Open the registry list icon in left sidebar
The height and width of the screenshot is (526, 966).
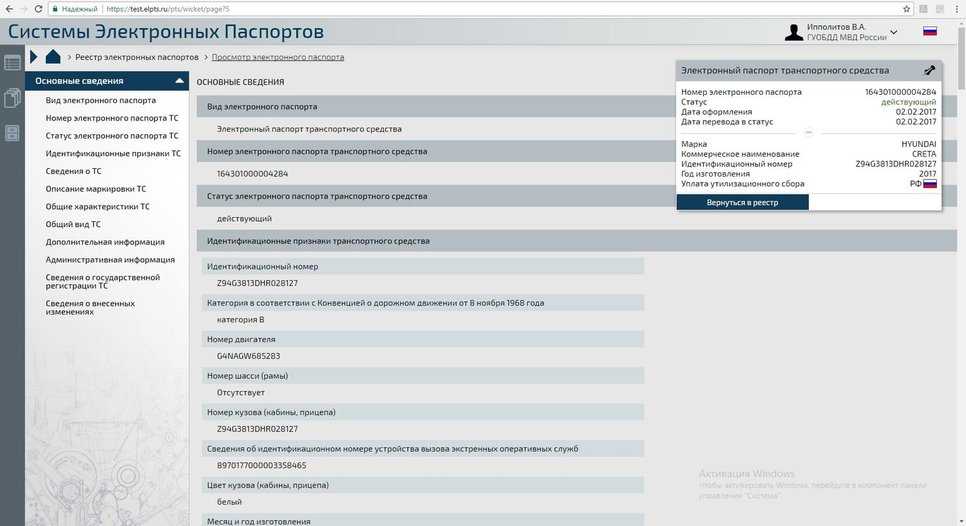(12, 63)
